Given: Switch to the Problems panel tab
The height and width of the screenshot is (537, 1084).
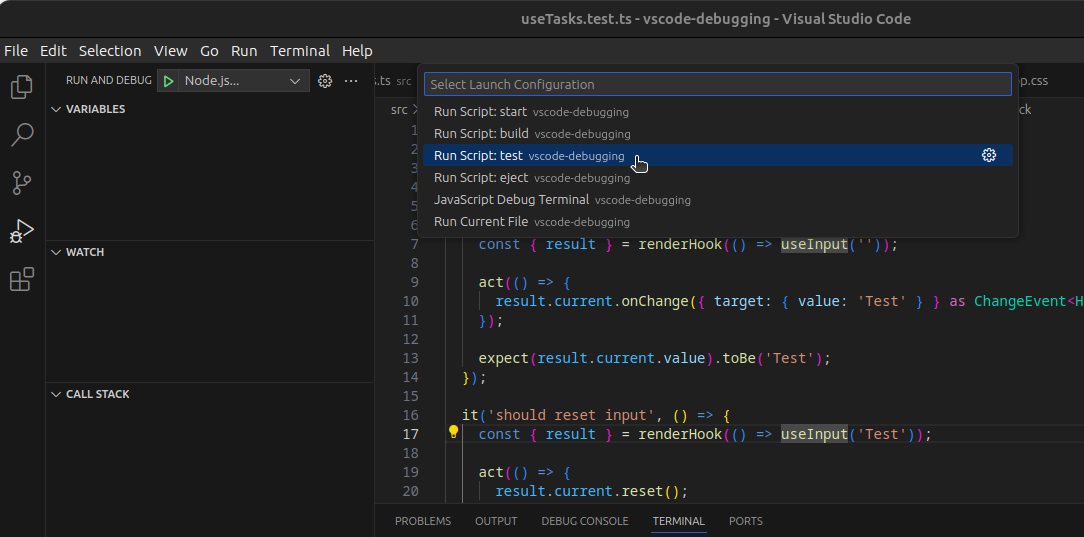Looking at the screenshot, I should click(423, 521).
